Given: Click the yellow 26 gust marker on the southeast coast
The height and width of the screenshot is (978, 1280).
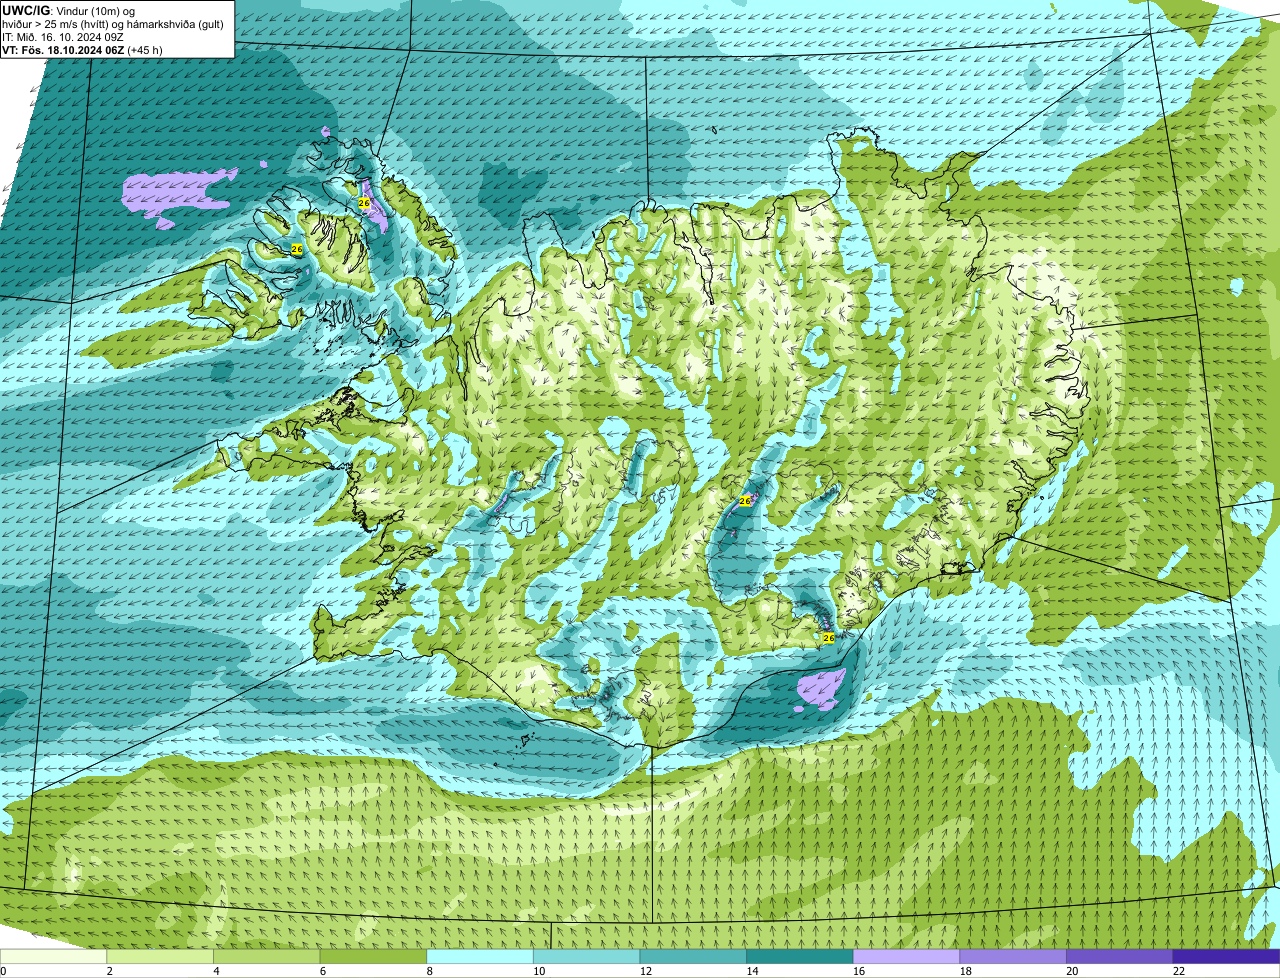Looking at the screenshot, I should tap(828, 637).
